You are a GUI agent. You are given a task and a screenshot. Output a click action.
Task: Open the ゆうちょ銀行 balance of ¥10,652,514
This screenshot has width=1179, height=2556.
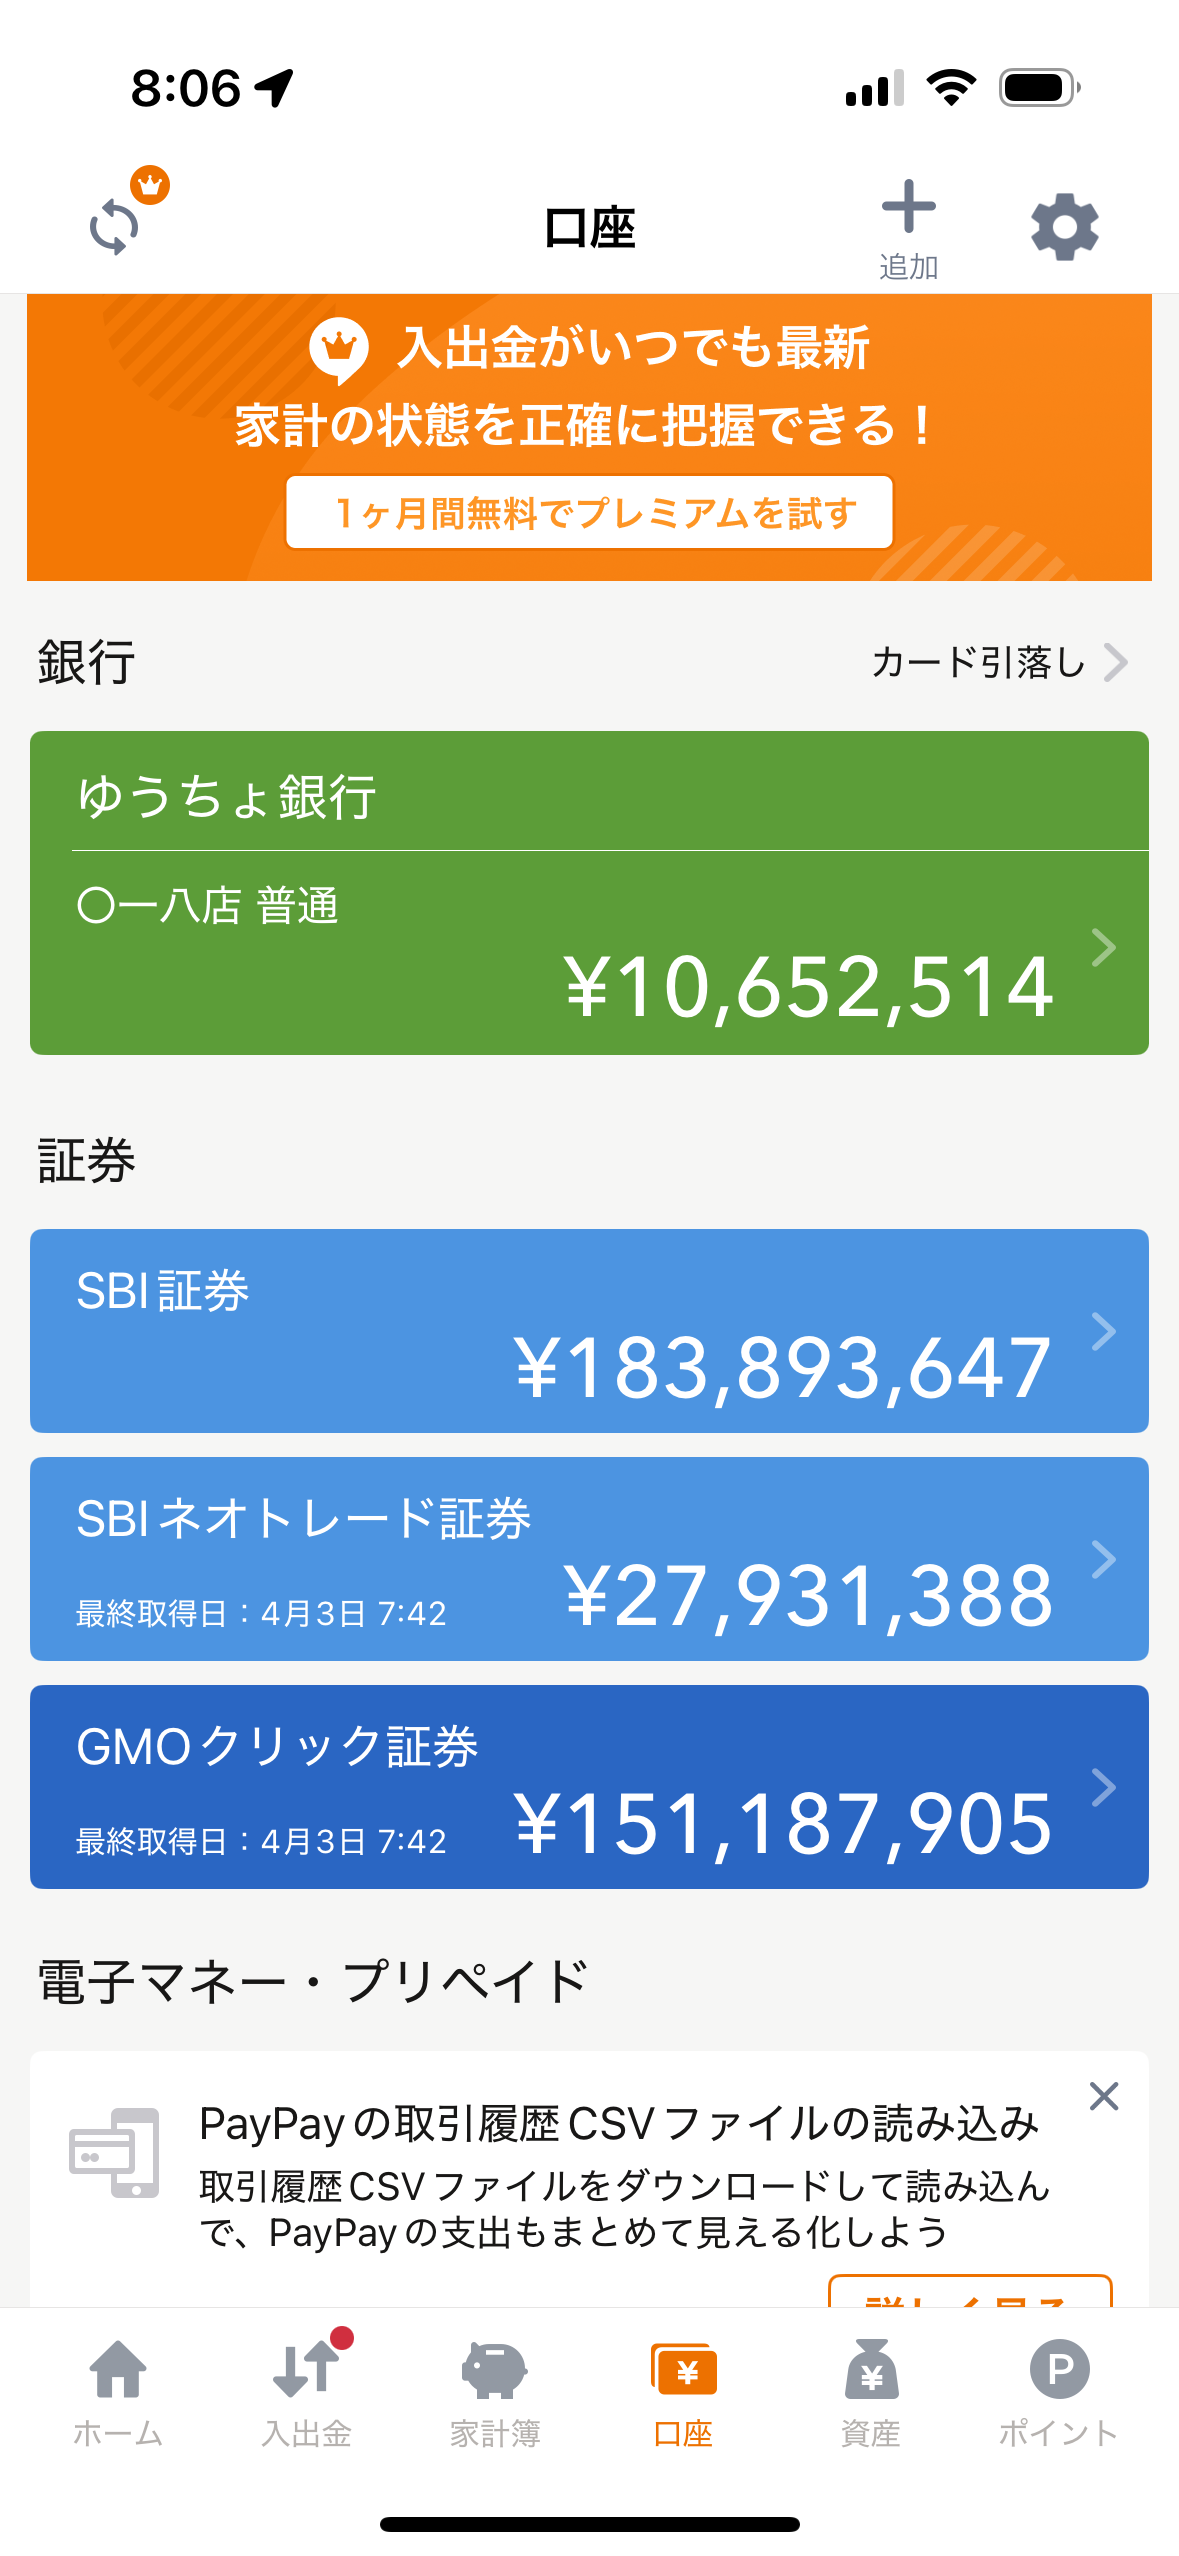coord(808,987)
